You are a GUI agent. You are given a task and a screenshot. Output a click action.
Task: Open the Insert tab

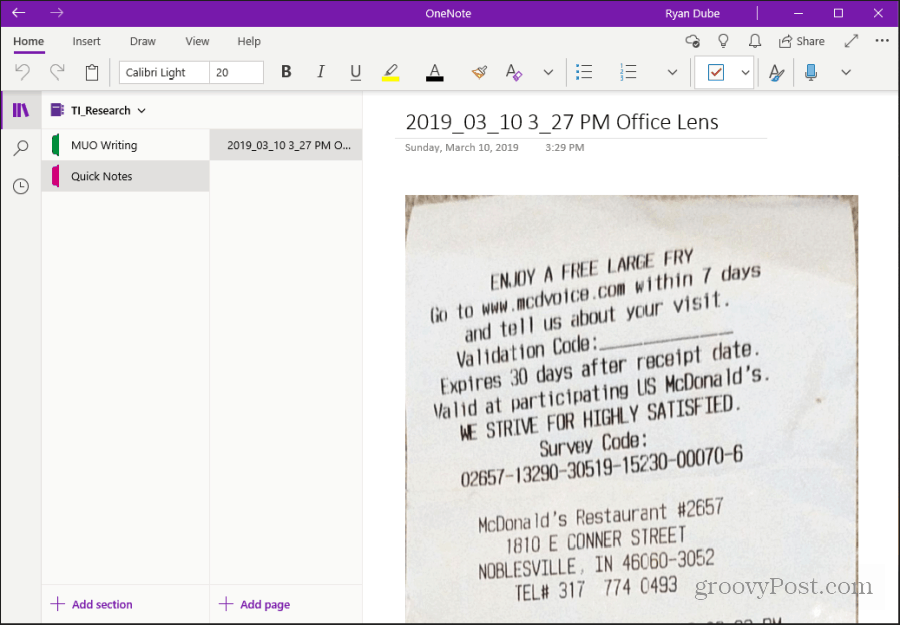pyautogui.click(x=86, y=41)
